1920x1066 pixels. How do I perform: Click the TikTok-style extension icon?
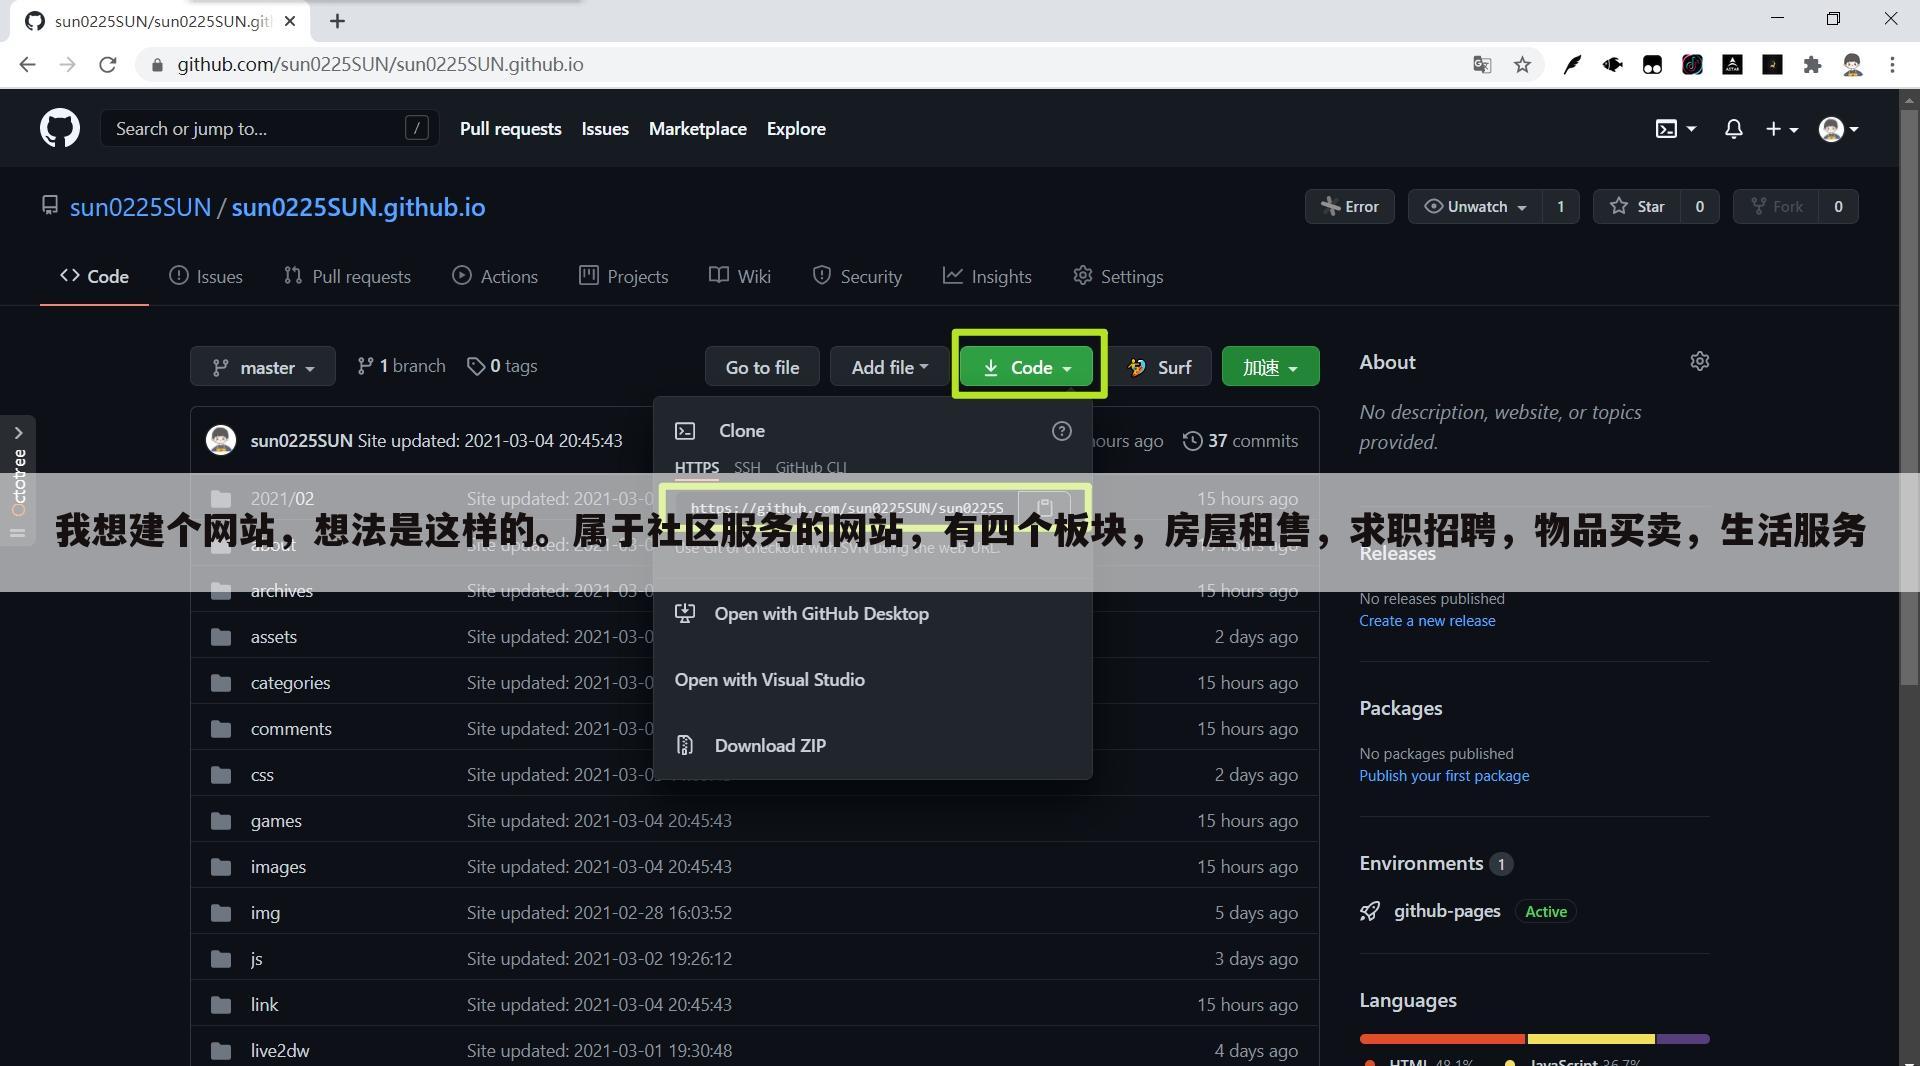(1692, 65)
